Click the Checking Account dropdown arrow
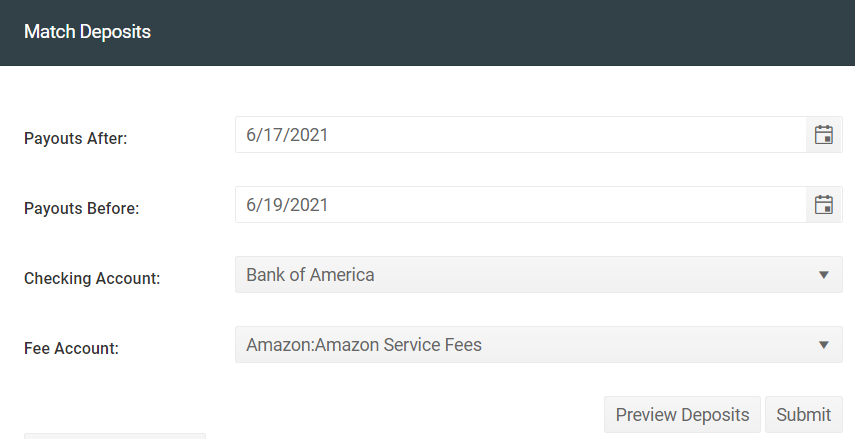This screenshot has width=855, height=439. pos(824,275)
